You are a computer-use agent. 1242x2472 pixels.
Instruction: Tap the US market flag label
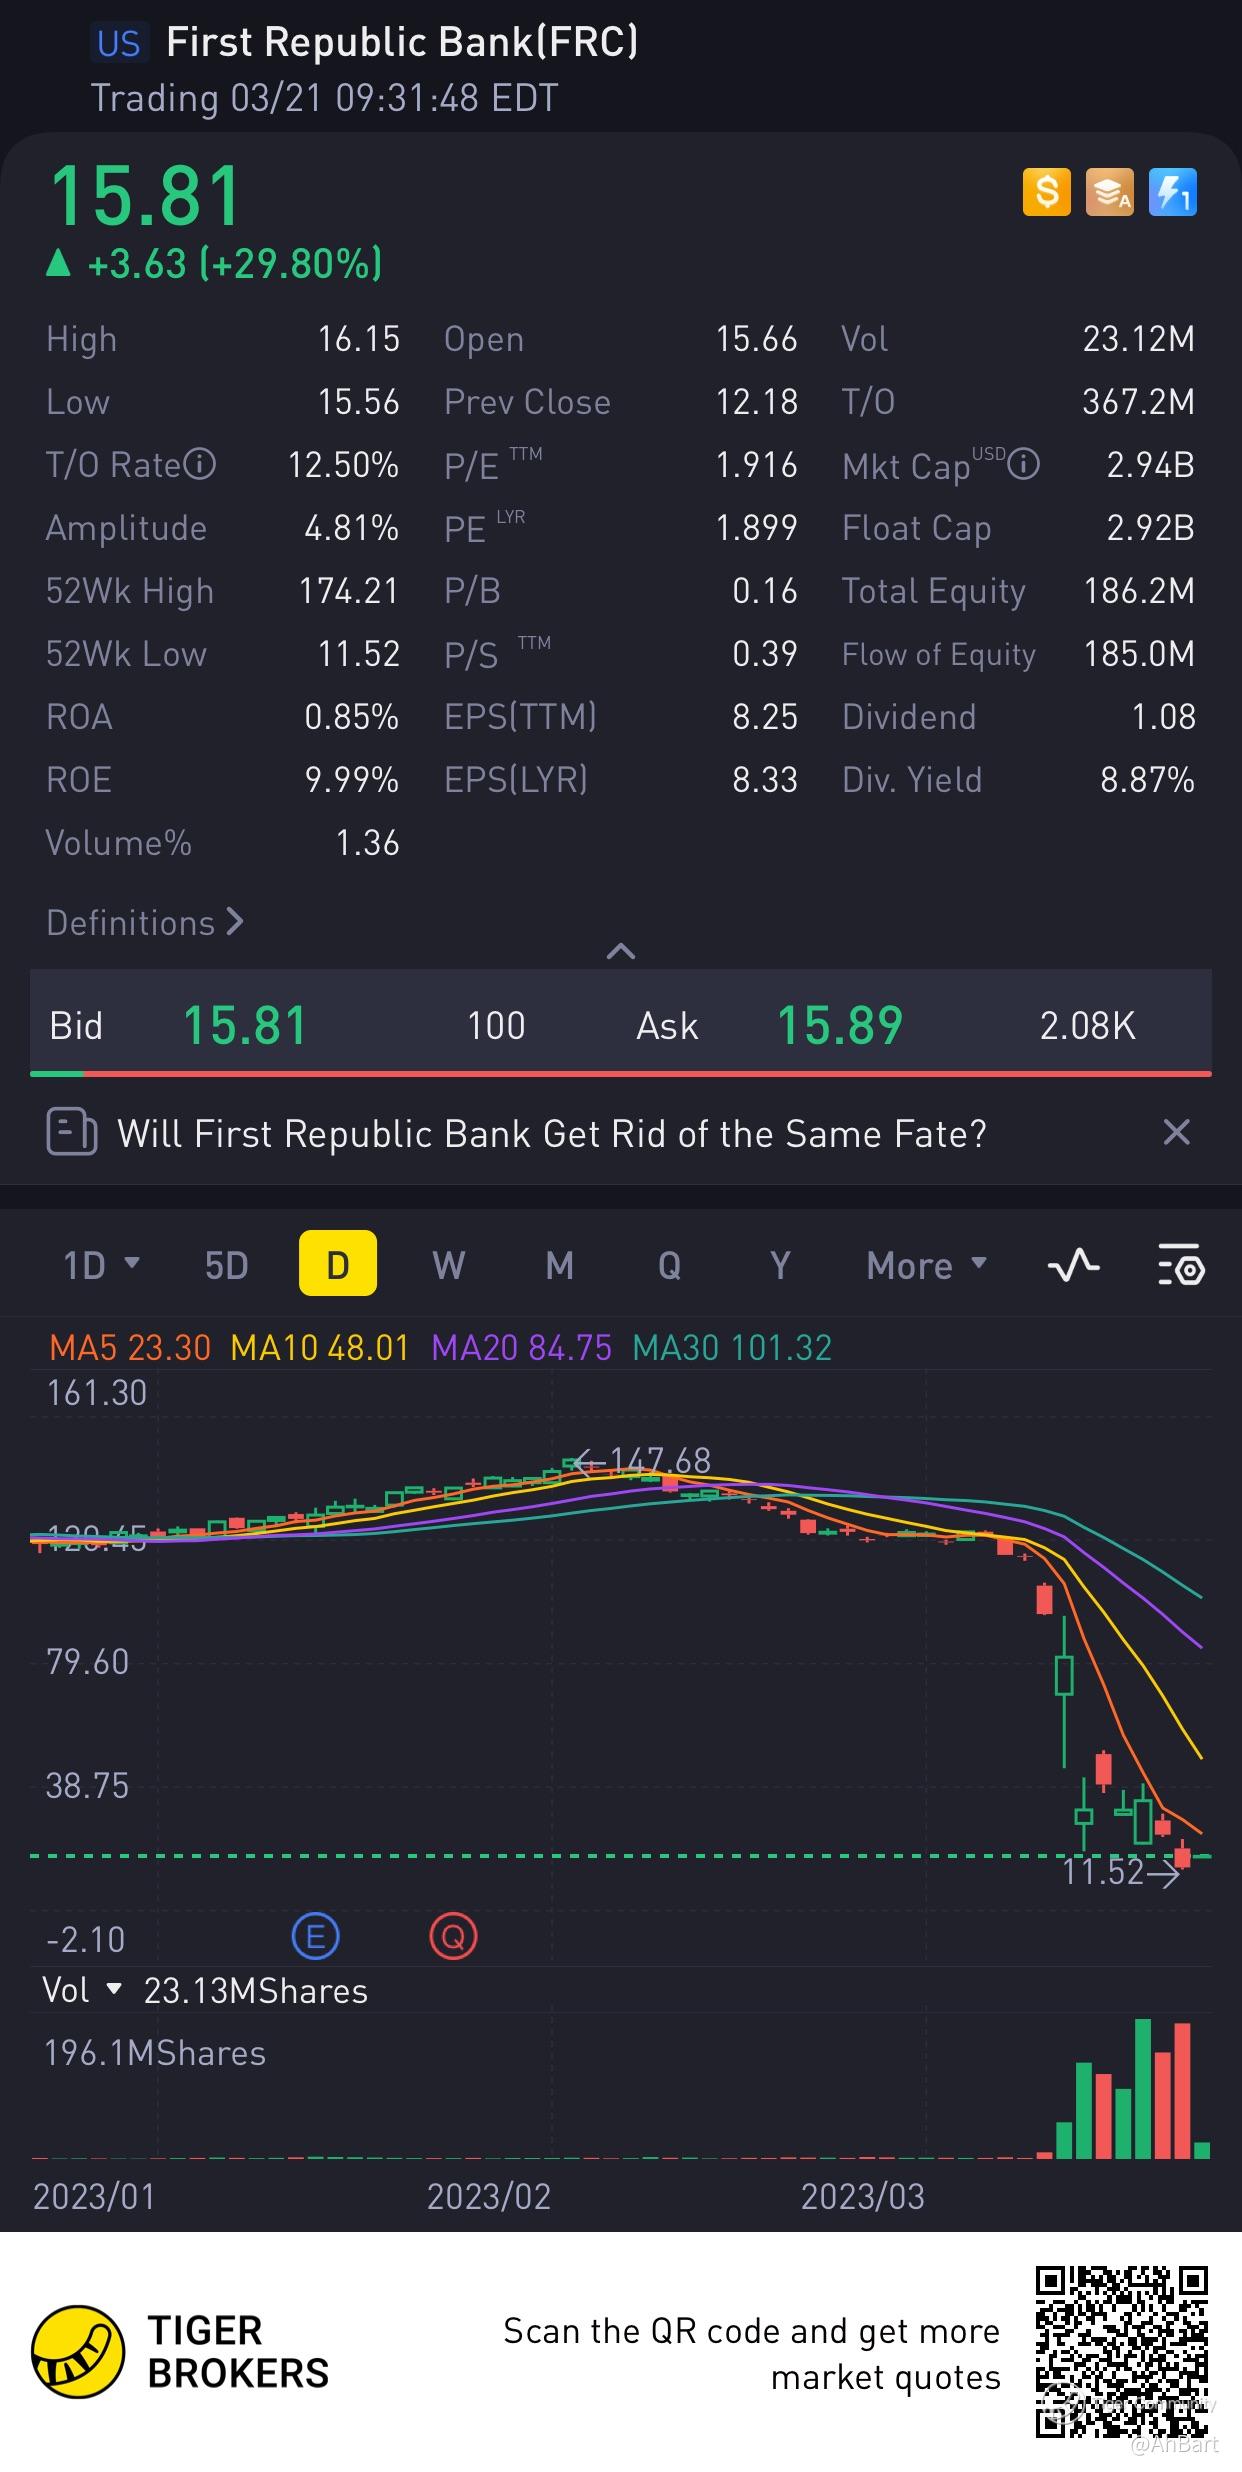tap(119, 43)
